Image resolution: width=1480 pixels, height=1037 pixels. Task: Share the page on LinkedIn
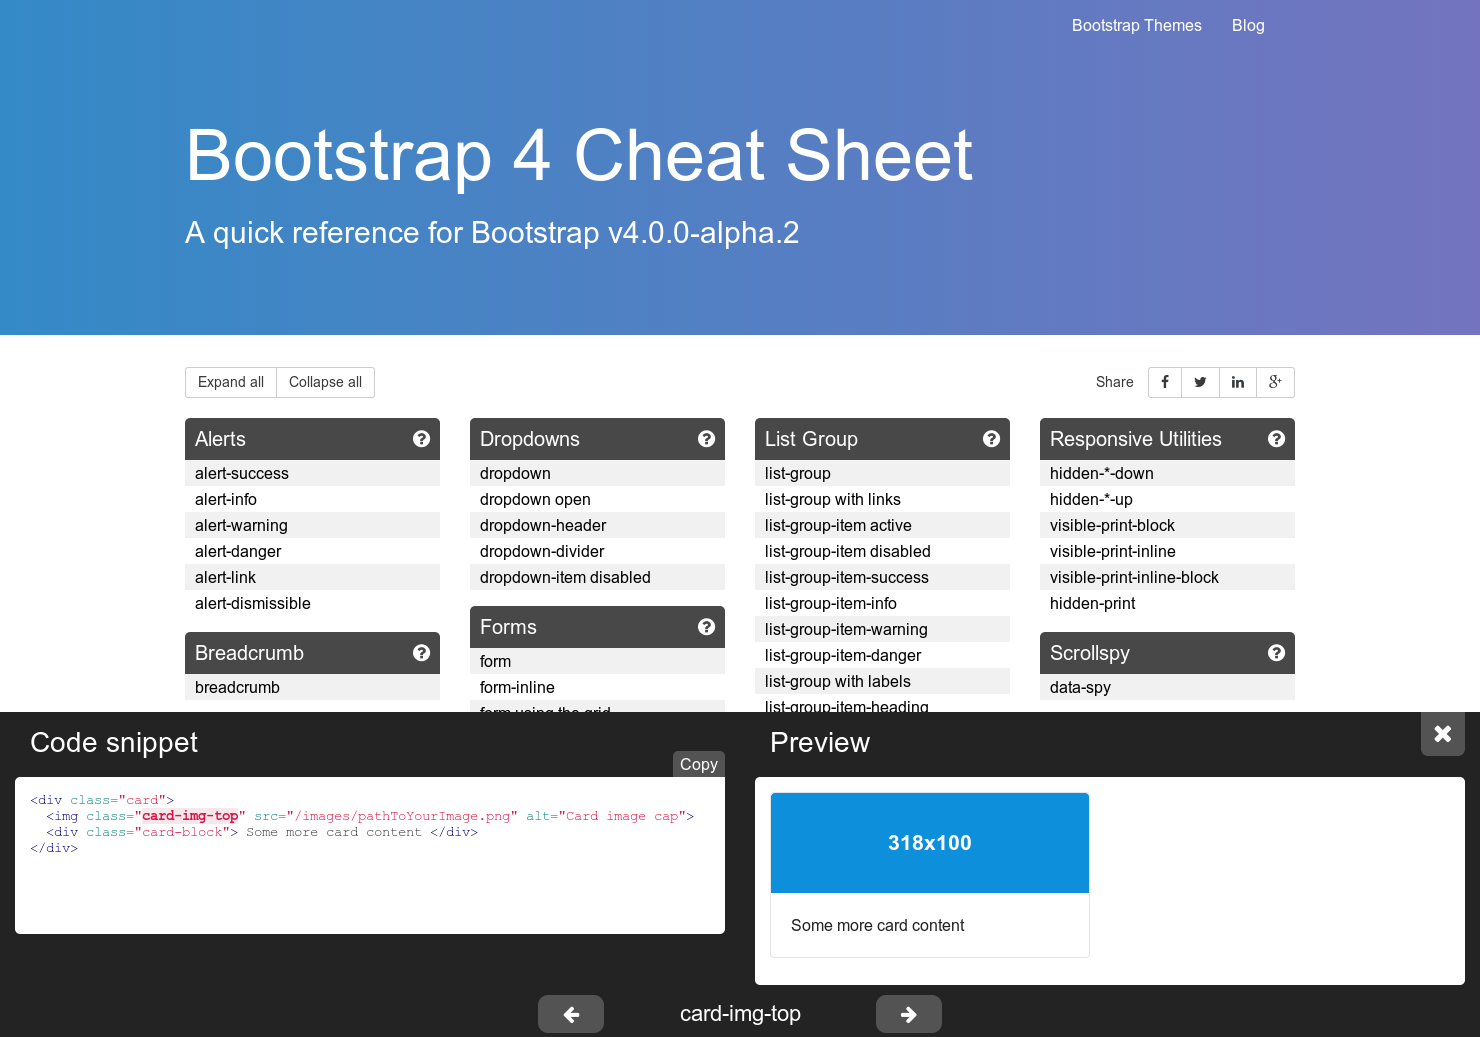pos(1237,382)
